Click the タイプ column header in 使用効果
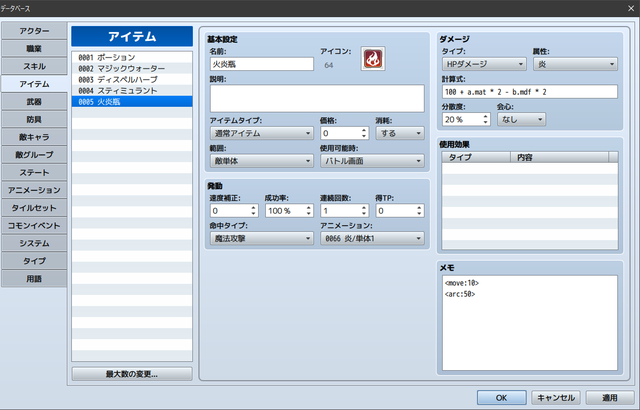The height and width of the screenshot is (410, 640). (476, 157)
